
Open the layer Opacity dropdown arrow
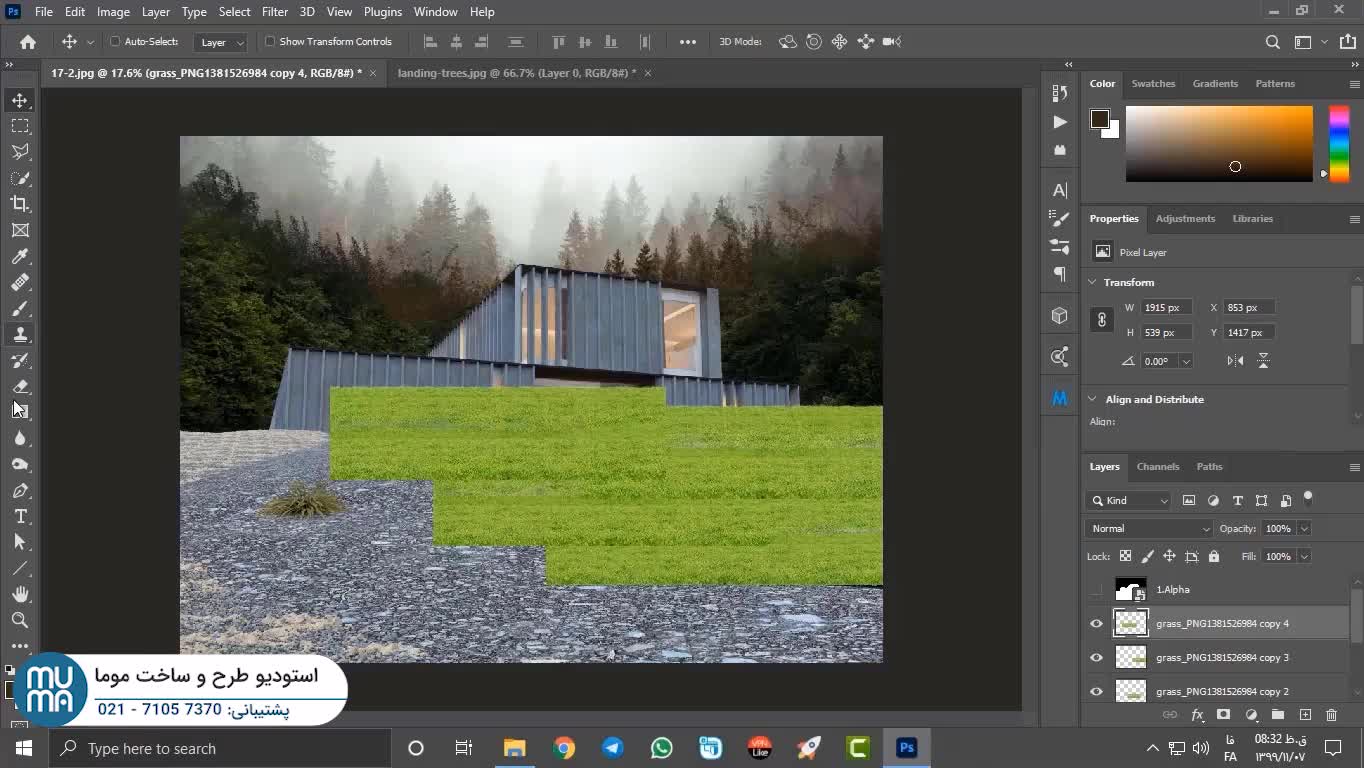(1304, 528)
